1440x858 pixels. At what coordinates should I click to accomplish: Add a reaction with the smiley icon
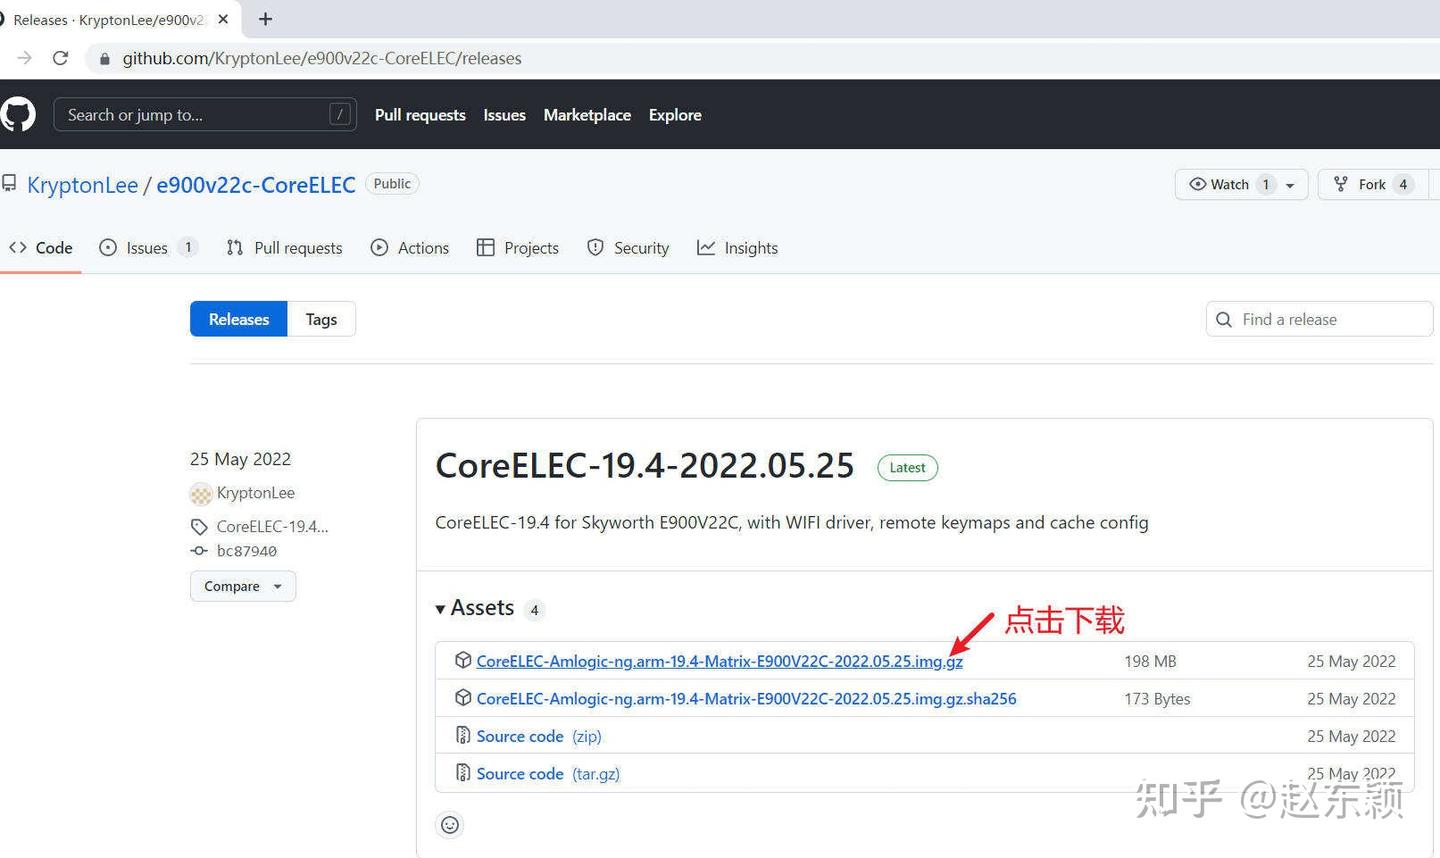tap(449, 824)
